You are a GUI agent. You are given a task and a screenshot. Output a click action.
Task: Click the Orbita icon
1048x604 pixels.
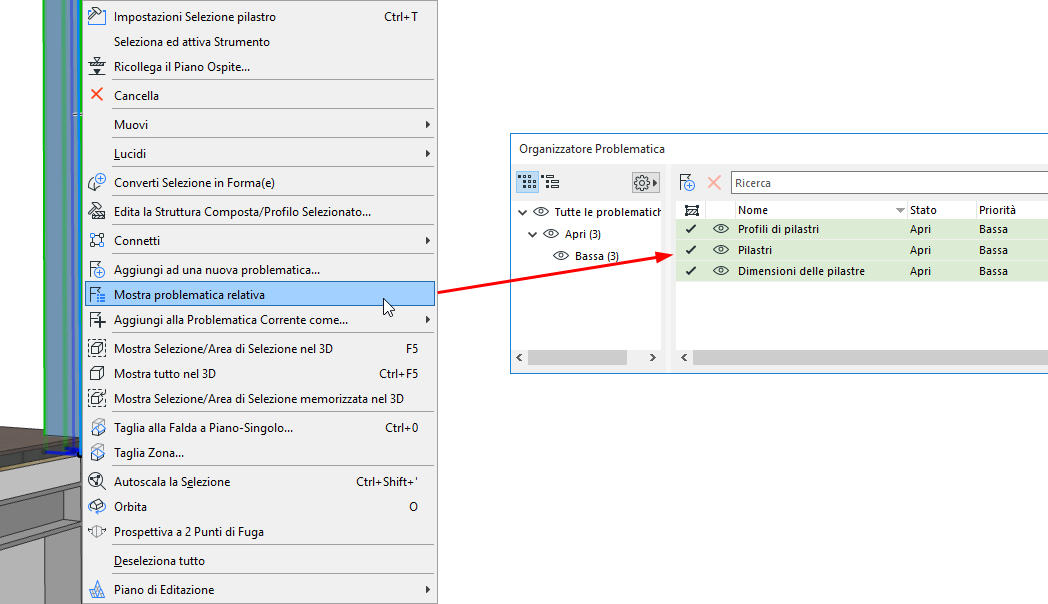(97, 506)
